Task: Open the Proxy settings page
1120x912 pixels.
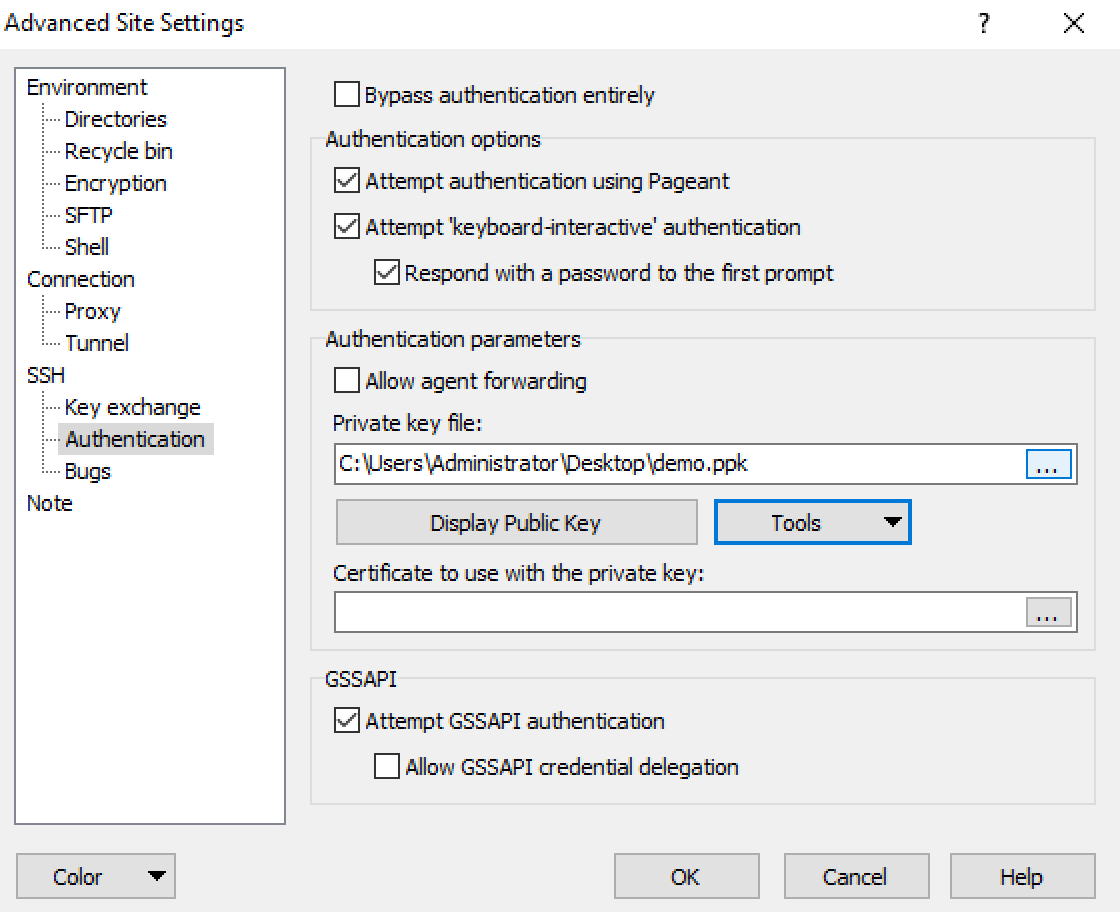Action: (x=92, y=311)
